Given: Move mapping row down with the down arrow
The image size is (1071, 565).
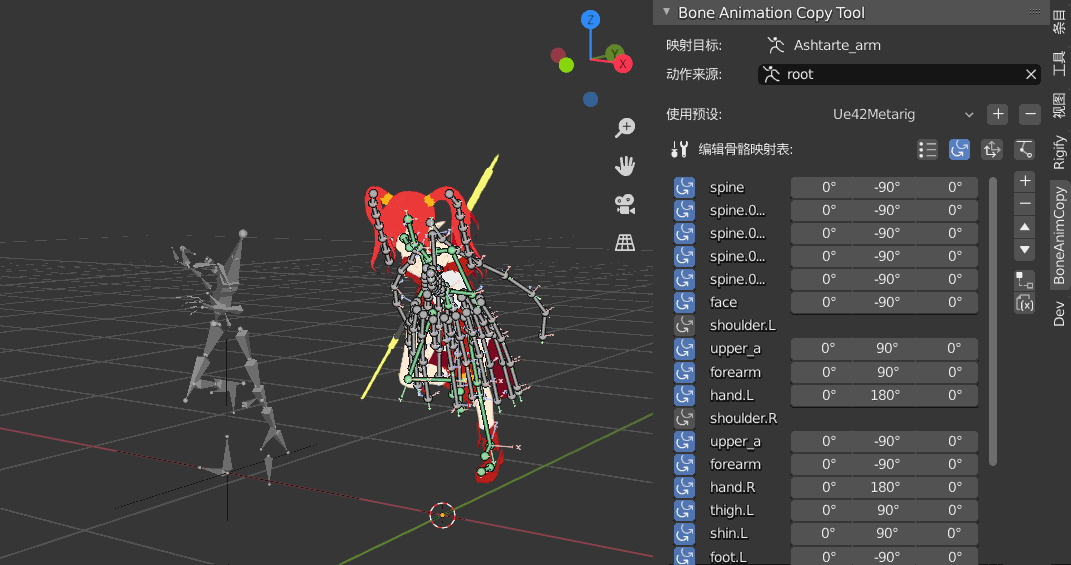Looking at the screenshot, I should pos(1025,249).
